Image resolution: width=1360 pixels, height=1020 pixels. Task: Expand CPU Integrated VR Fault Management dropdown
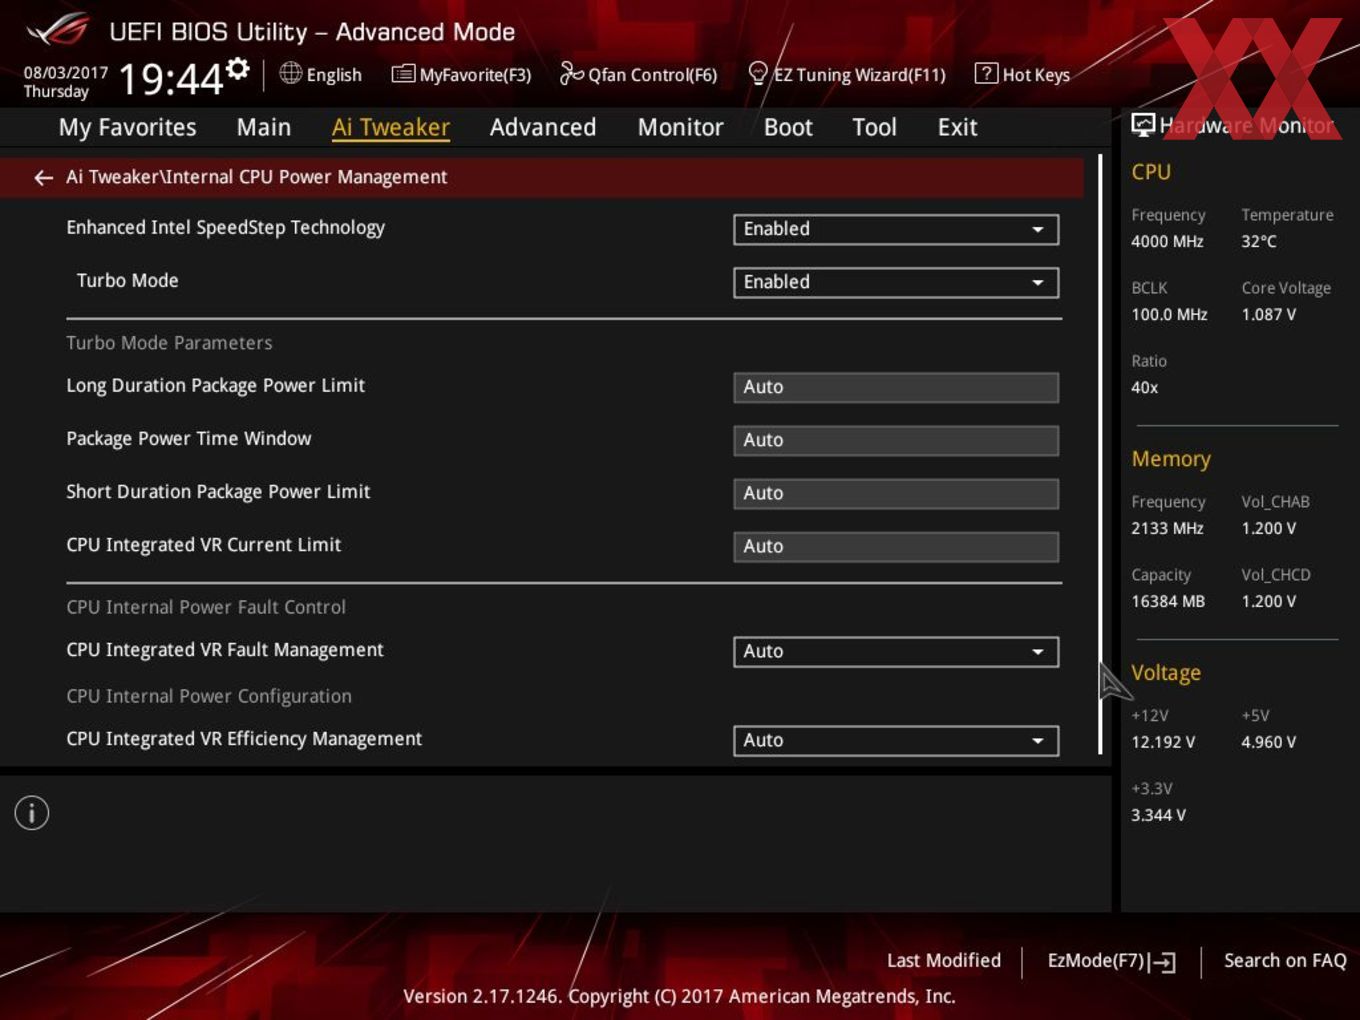point(896,651)
